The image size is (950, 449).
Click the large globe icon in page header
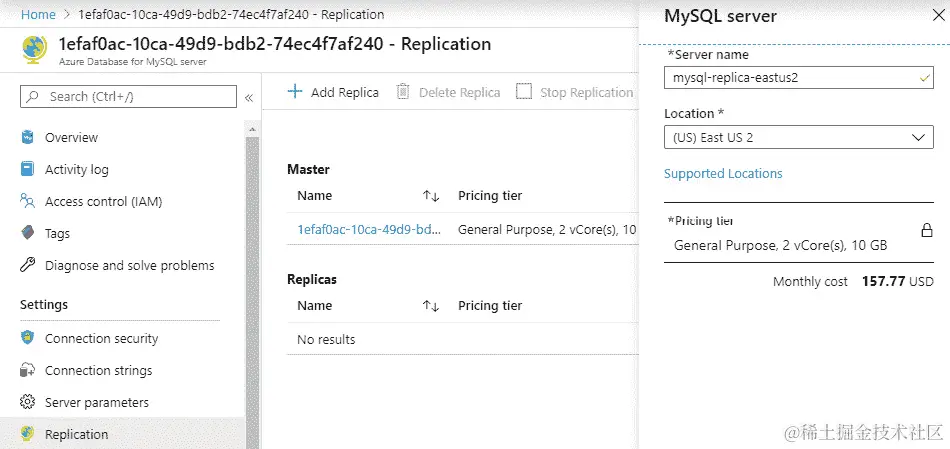35,50
